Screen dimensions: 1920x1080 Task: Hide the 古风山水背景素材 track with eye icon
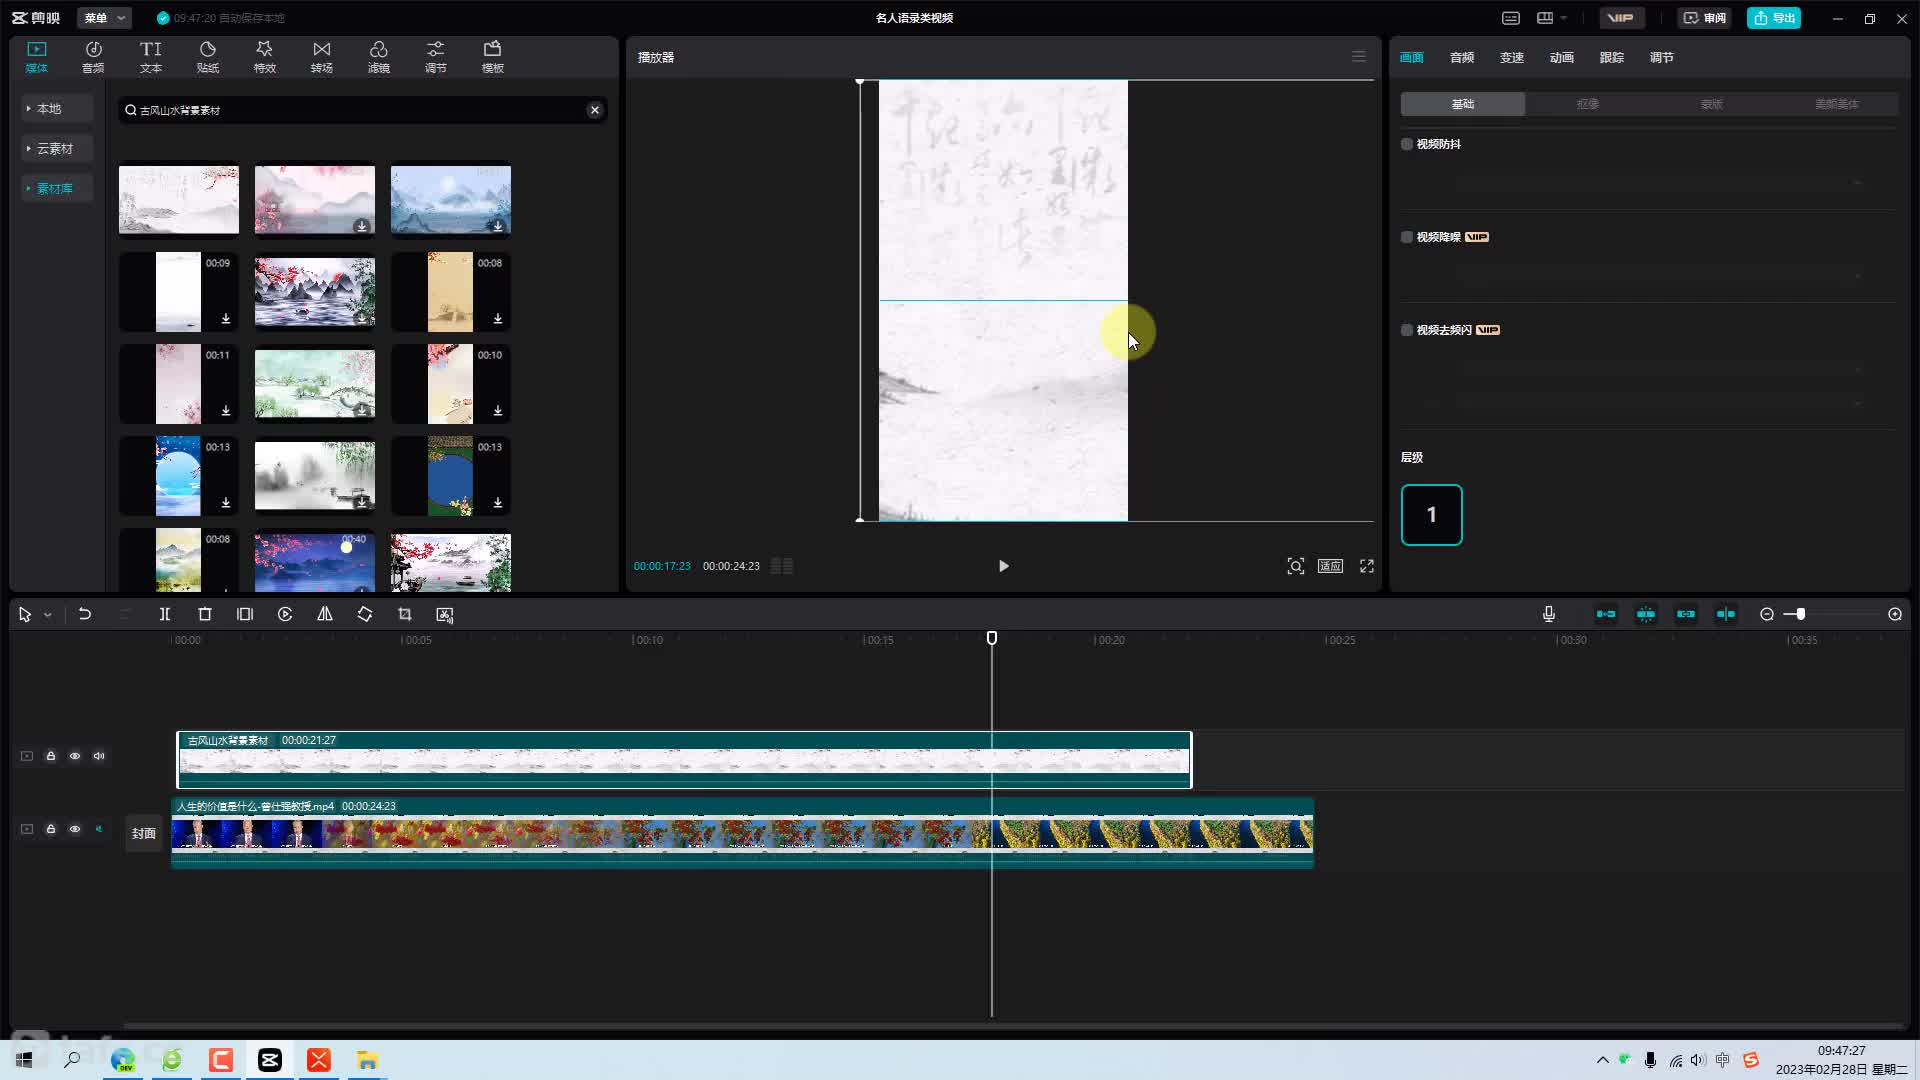click(75, 756)
